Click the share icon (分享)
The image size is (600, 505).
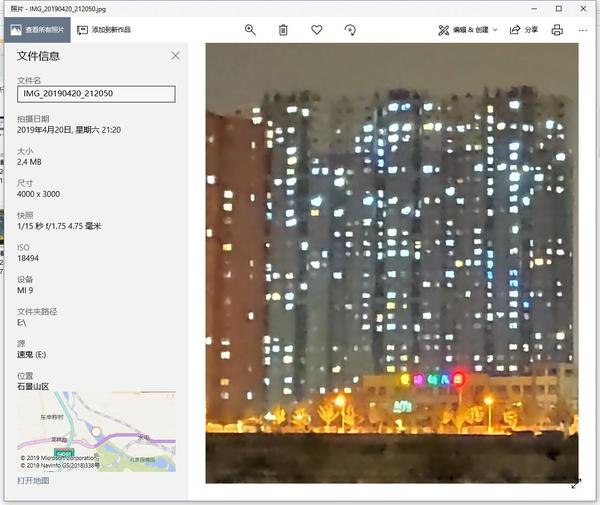515,30
